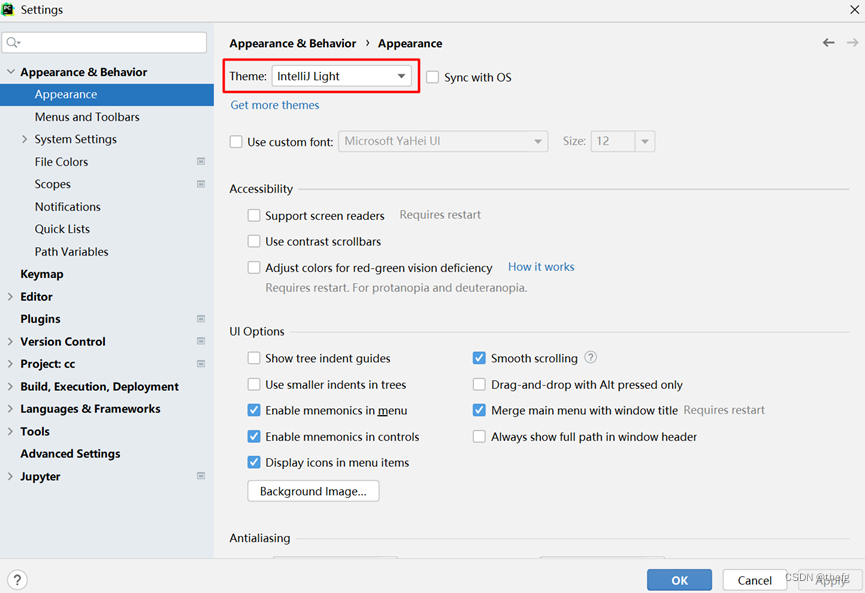This screenshot has height=593, width=865.
Task: Click the Smooth scrolling help icon
Action: point(590,357)
